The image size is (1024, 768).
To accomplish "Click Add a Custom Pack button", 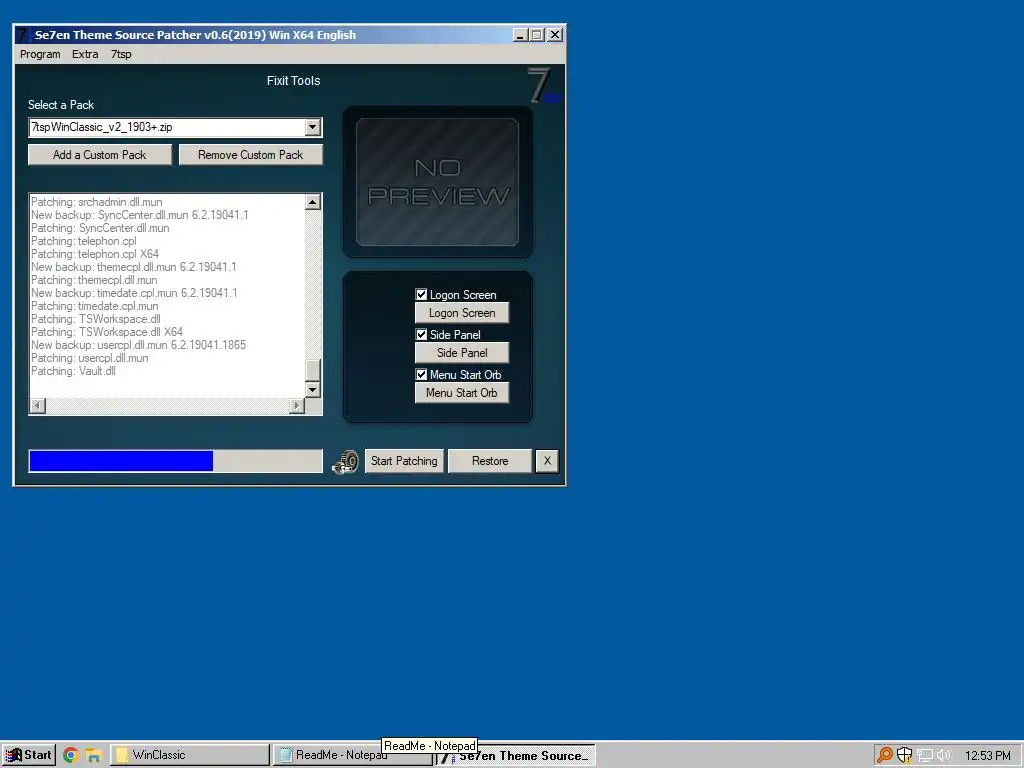I will coord(100,155).
